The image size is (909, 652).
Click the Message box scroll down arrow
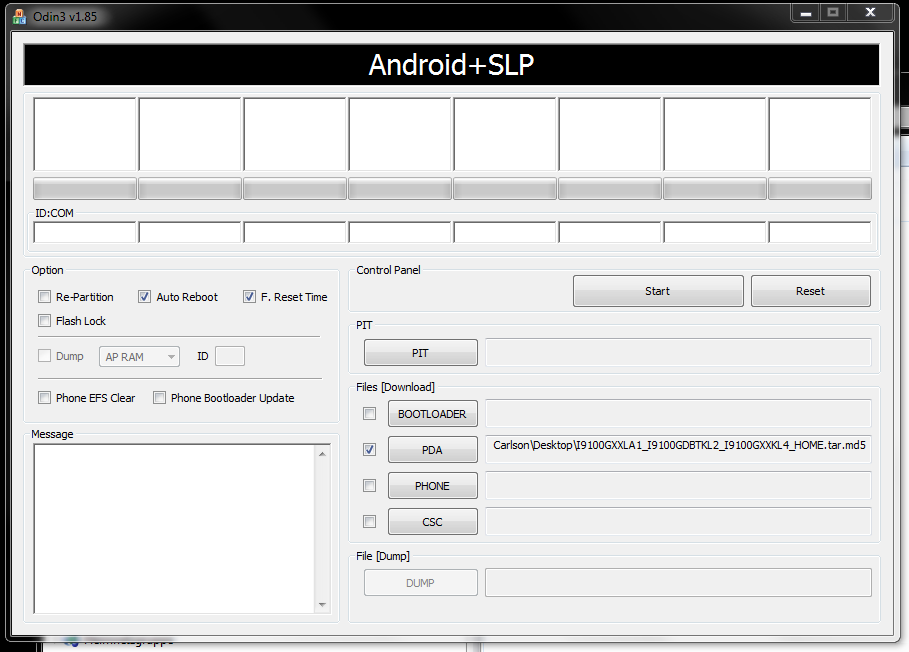tap(322, 605)
